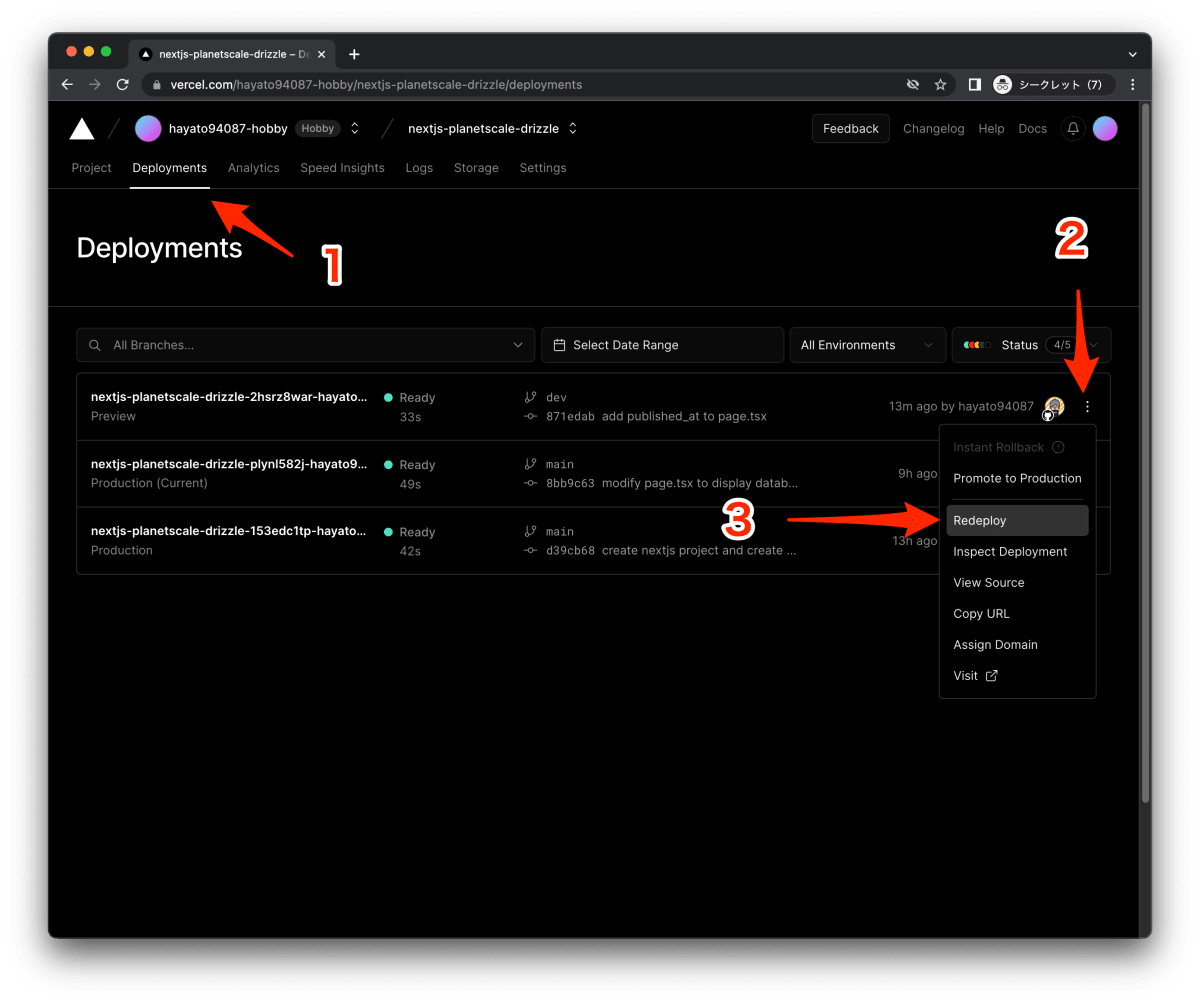Click the incognito profile icon
This screenshot has height=1002, width=1200.
(1002, 85)
